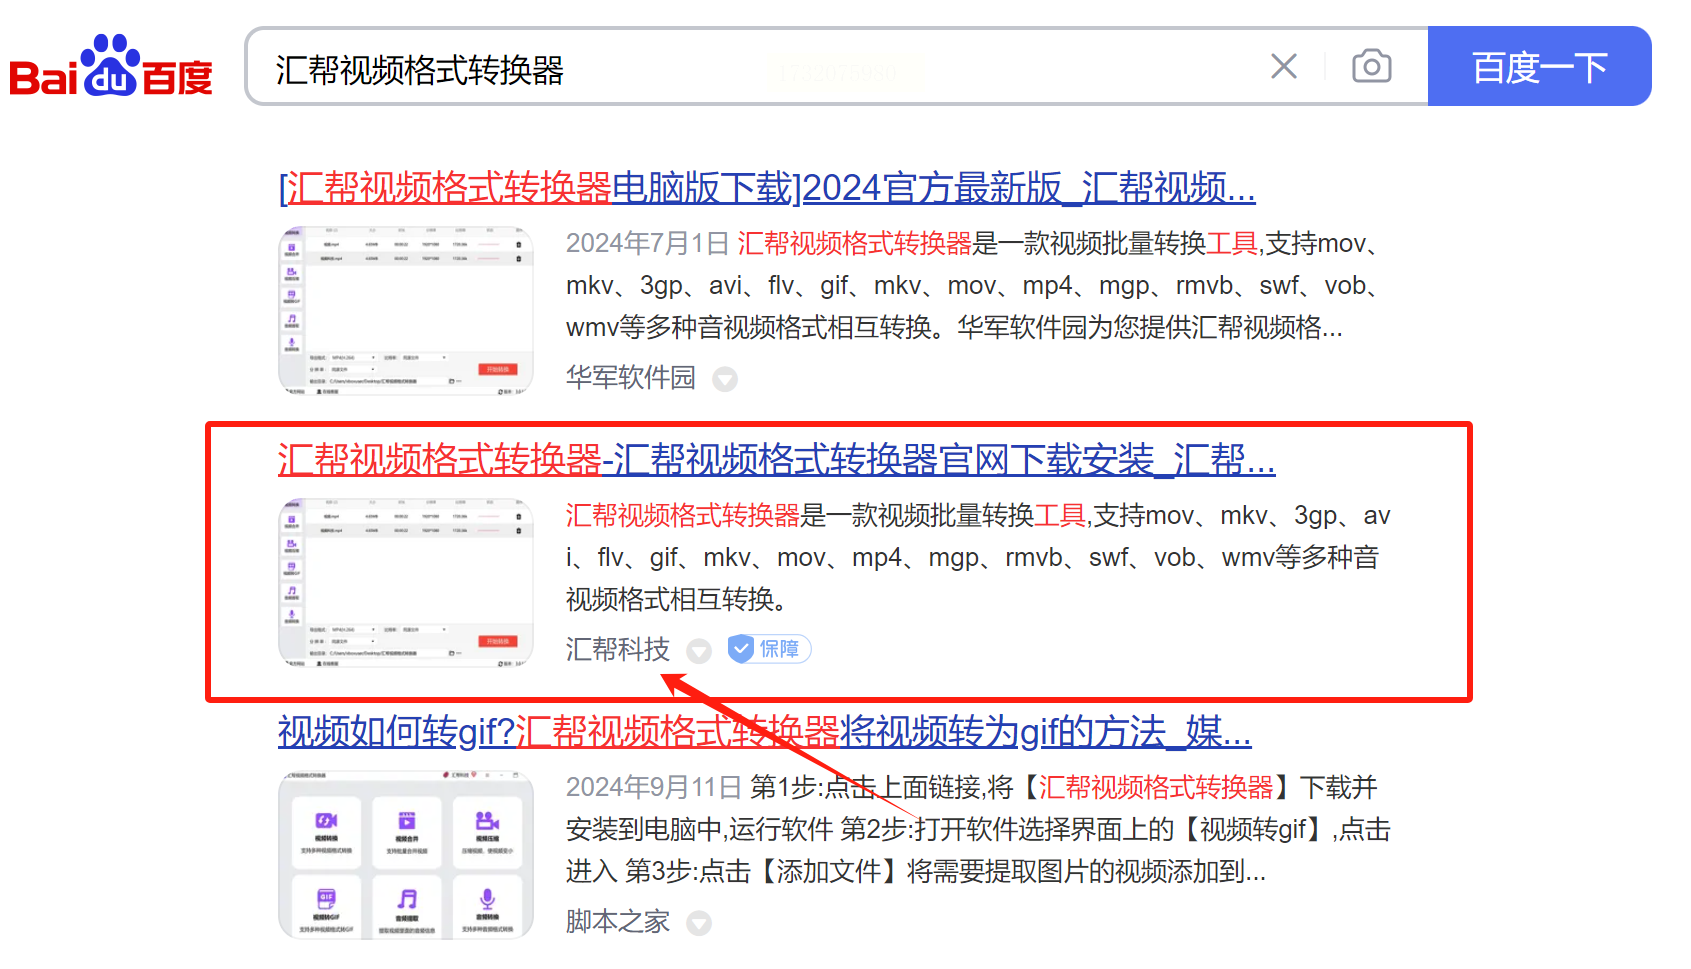Click the 汇帮科技 source name
1691x969 pixels.
[x=618, y=650]
